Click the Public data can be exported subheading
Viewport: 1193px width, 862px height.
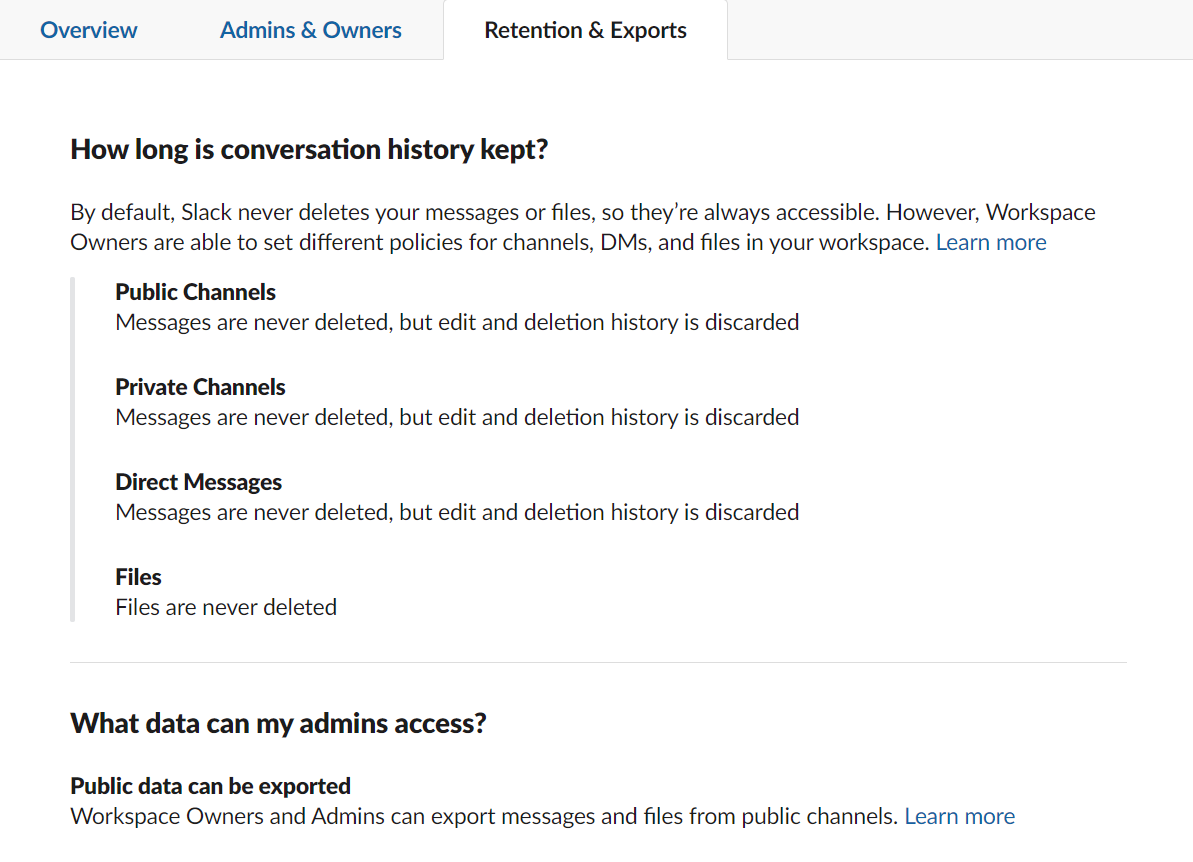click(x=210, y=785)
